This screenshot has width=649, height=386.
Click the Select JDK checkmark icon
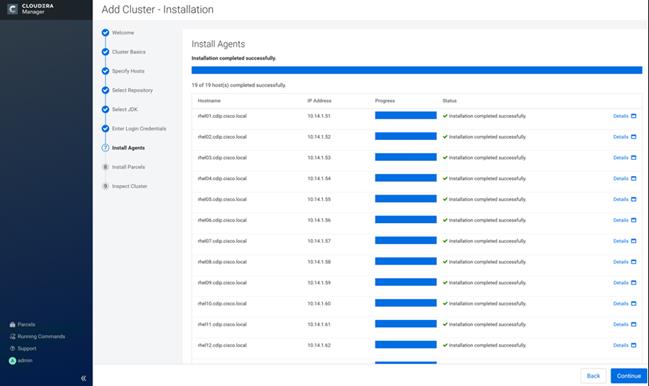[x=106, y=109]
